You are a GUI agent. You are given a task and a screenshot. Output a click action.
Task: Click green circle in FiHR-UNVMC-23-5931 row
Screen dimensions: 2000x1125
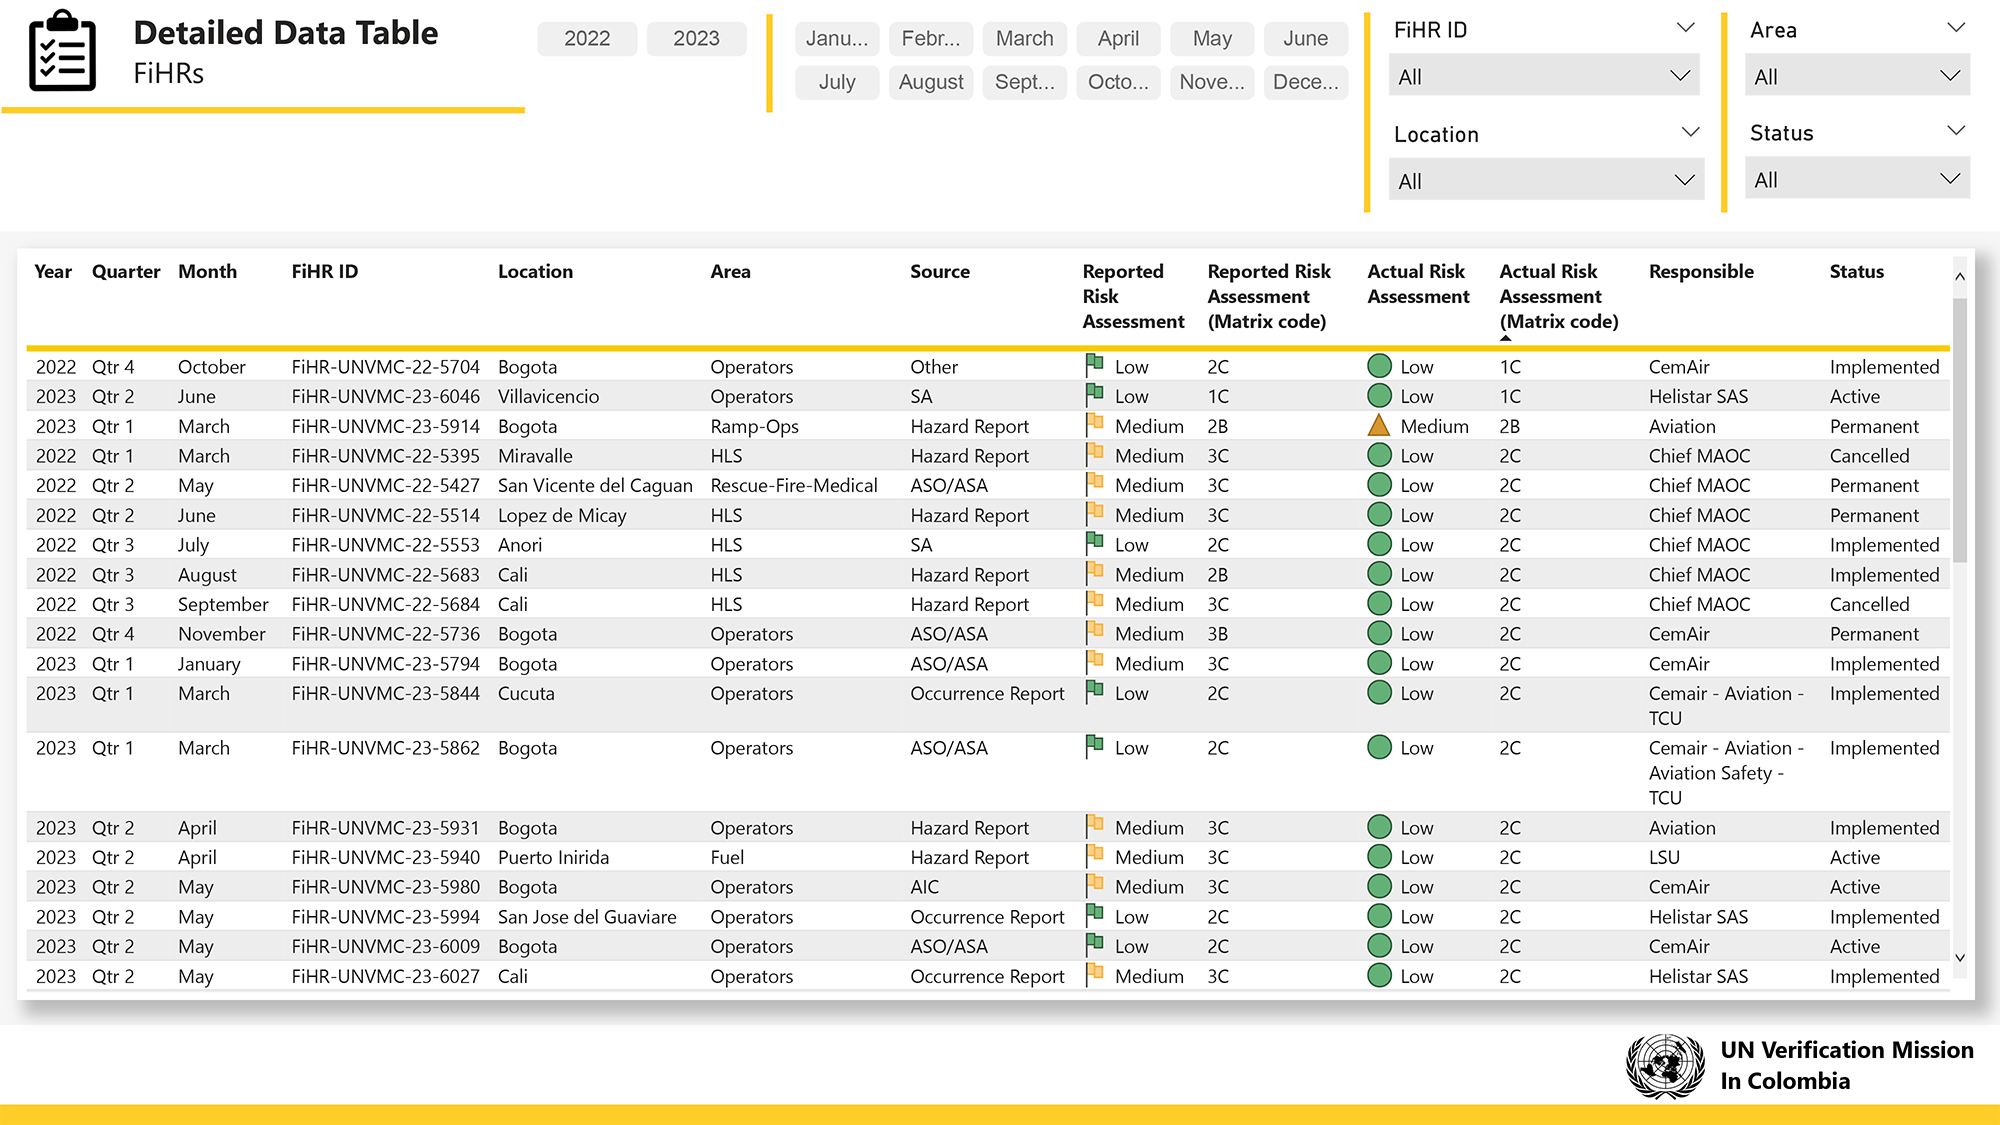(1379, 827)
